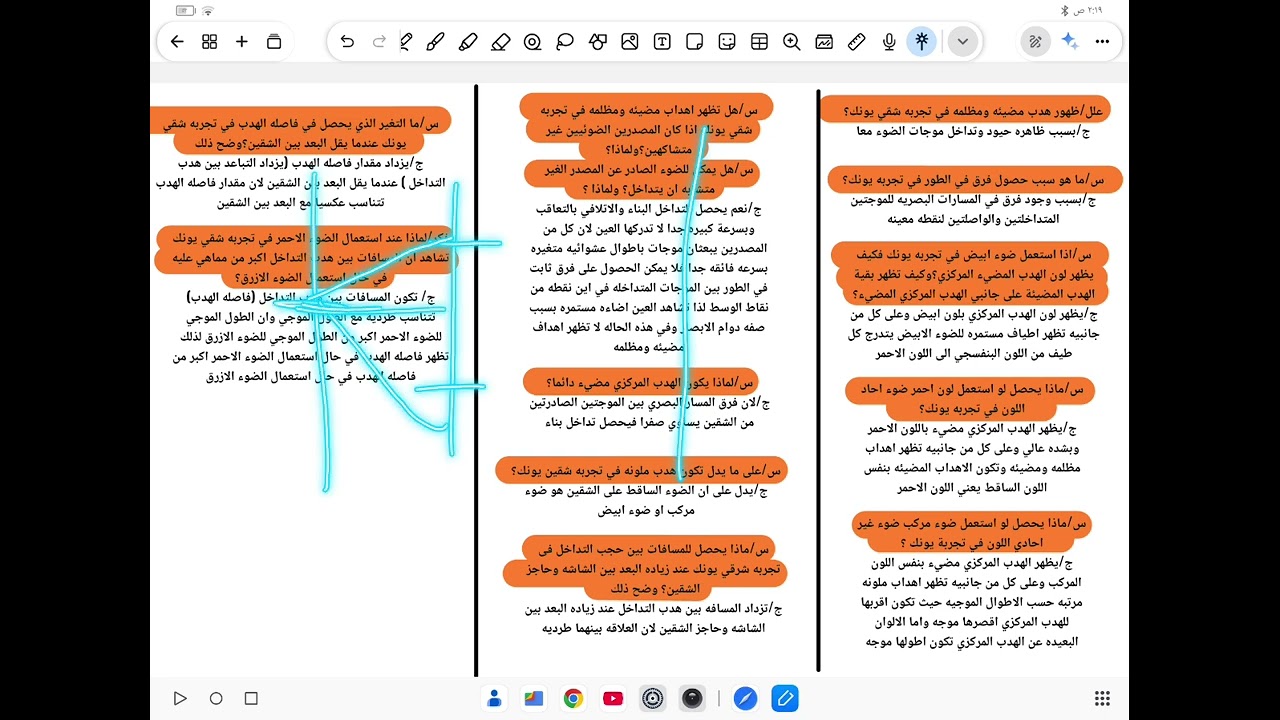The width and height of the screenshot is (1280, 720).
Task: Click the Wi-Fi status icon
Action: coord(207,10)
